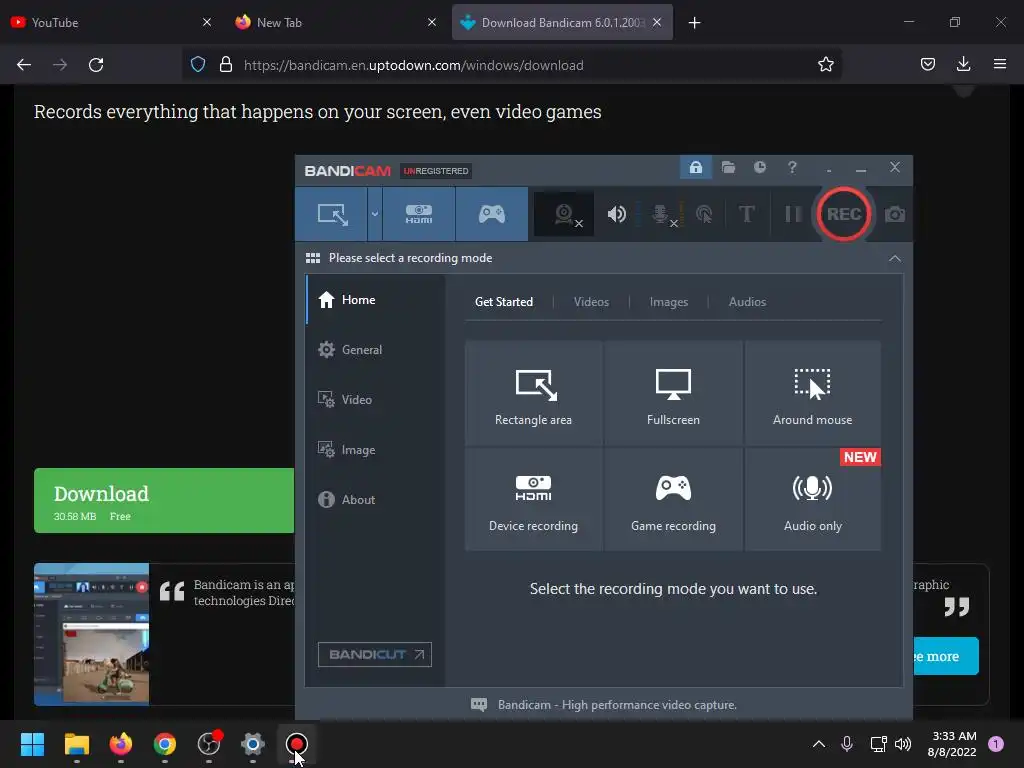This screenshot has width=1024, height=768.
Task: Choose Around mouse recording tile
Action: pos(813,393)
